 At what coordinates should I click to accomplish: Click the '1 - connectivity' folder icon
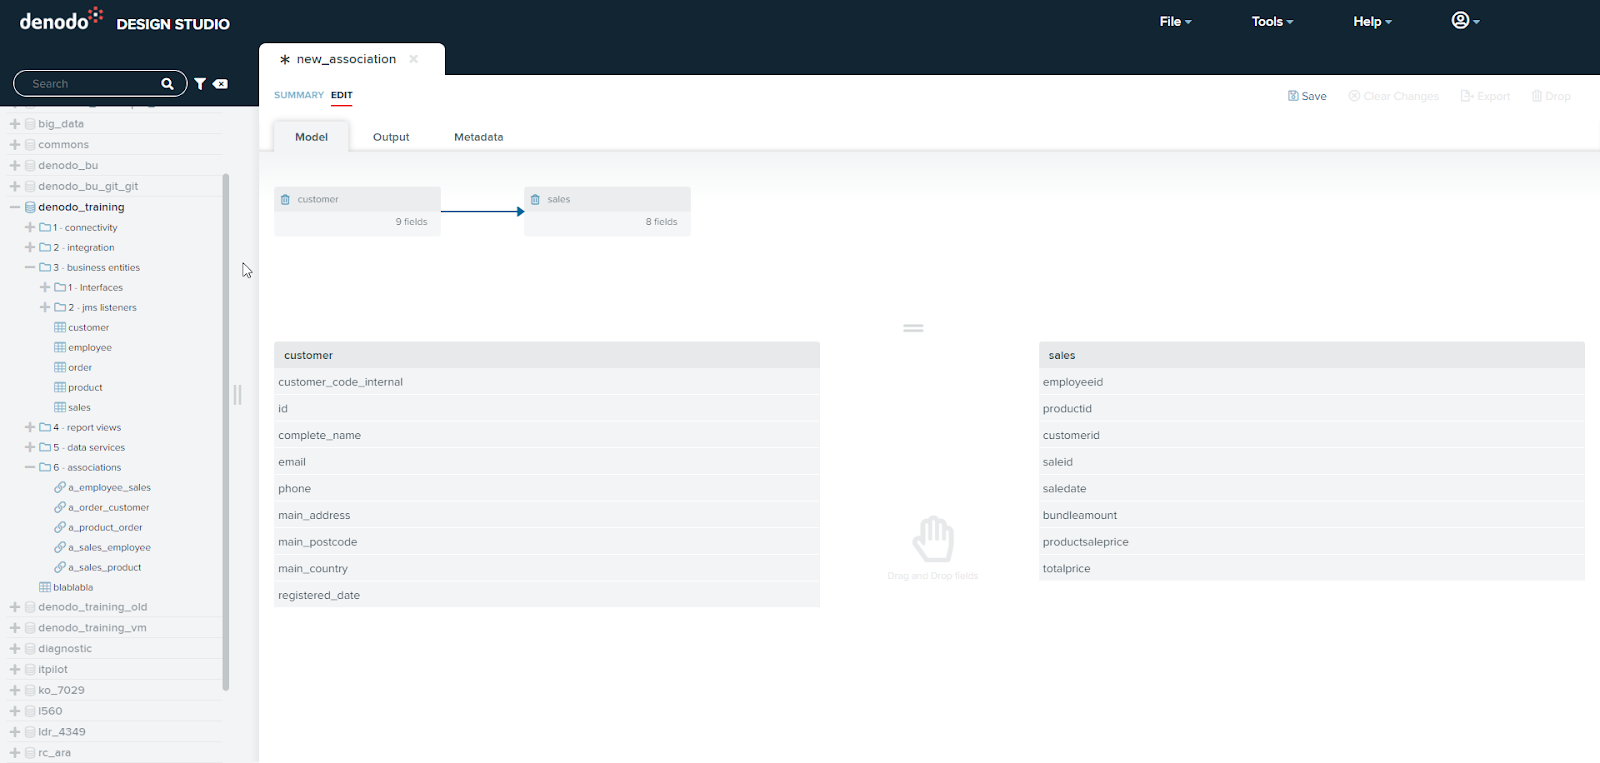coord(45,227)
